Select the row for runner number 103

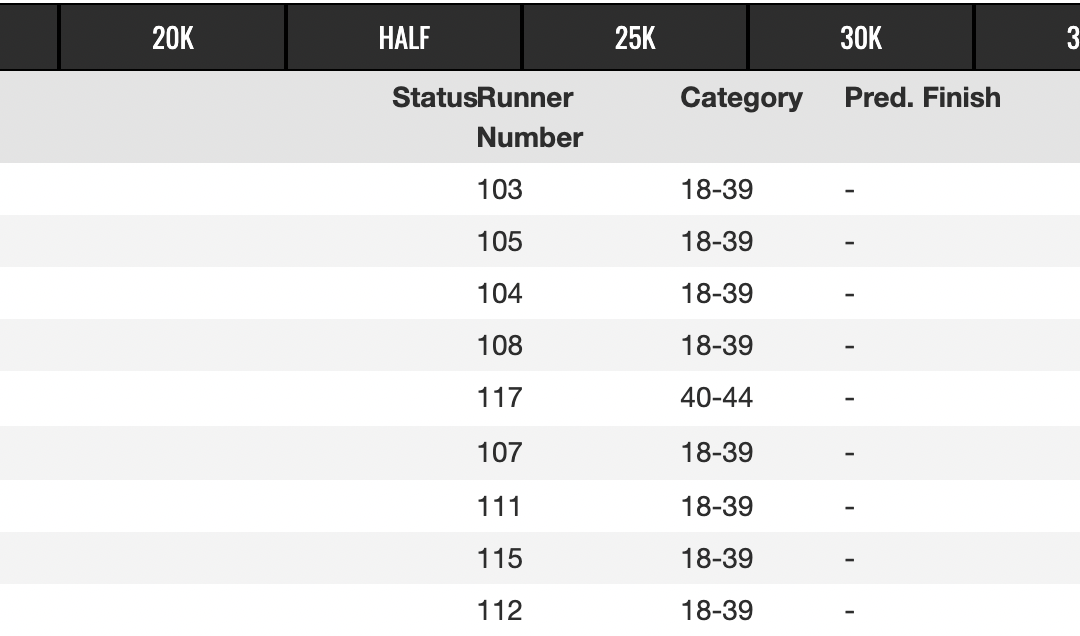coord(500,189)
